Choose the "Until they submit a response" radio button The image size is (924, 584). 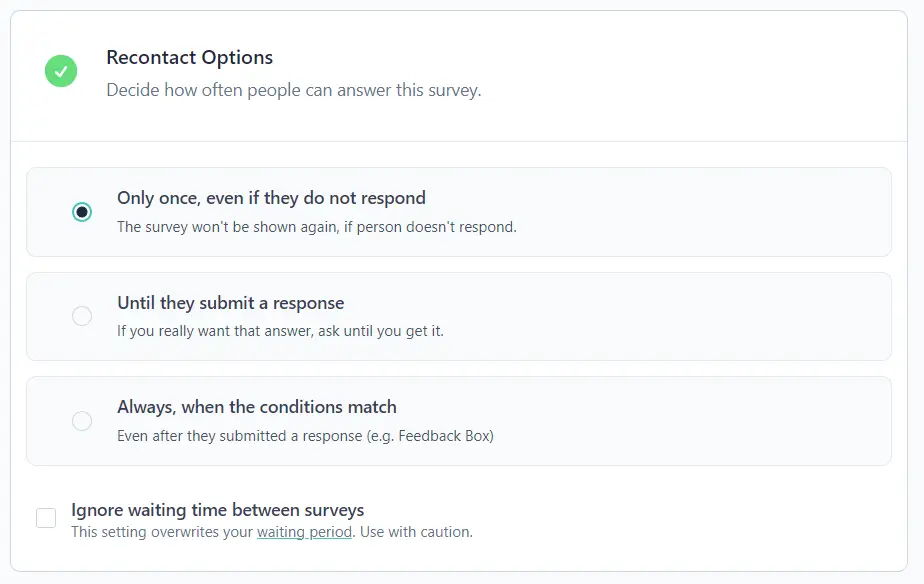pyautogui.click(x=82, y=316)
